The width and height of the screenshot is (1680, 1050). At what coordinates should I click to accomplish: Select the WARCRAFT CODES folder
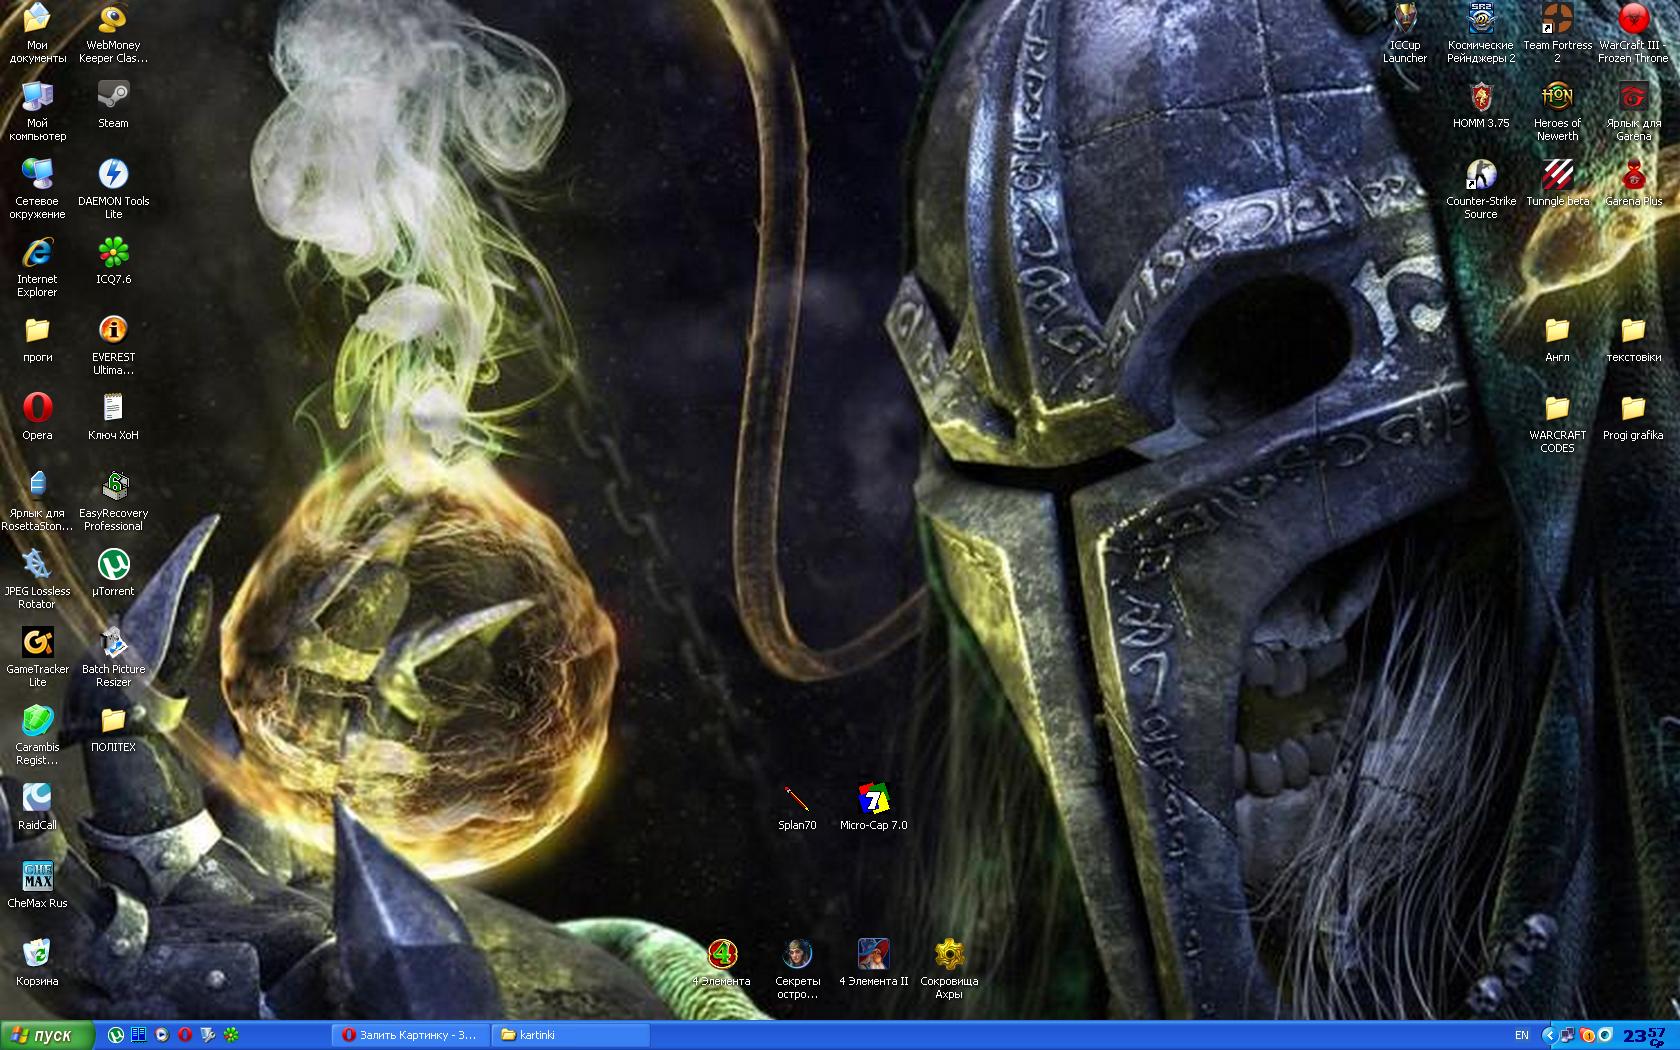(x=1557, y=422)
